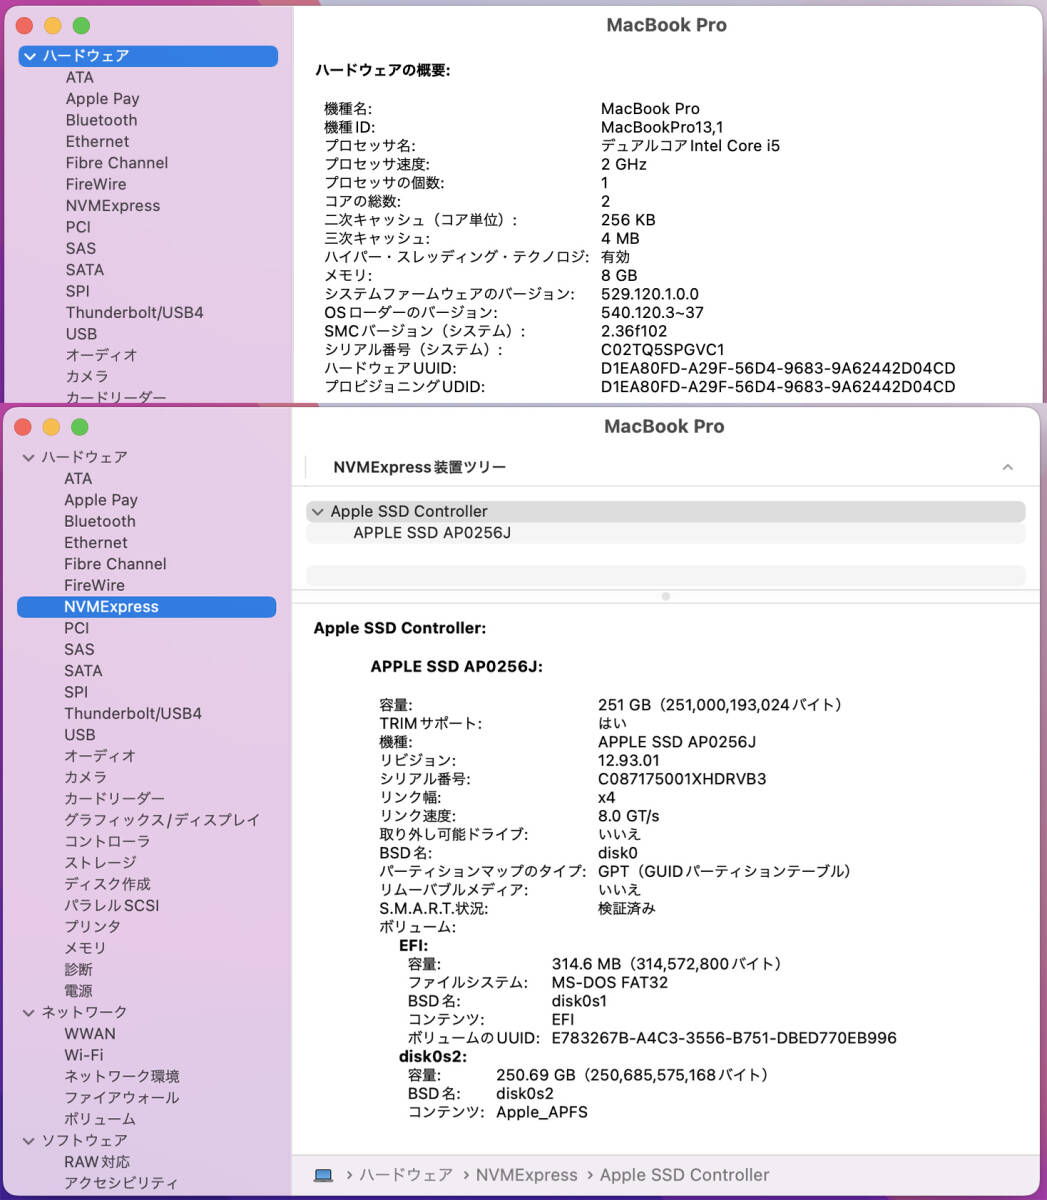Select NVMExpress in the upper window sidebar
This screenshot has width=1047, height=1200.
tap(113, 205)
